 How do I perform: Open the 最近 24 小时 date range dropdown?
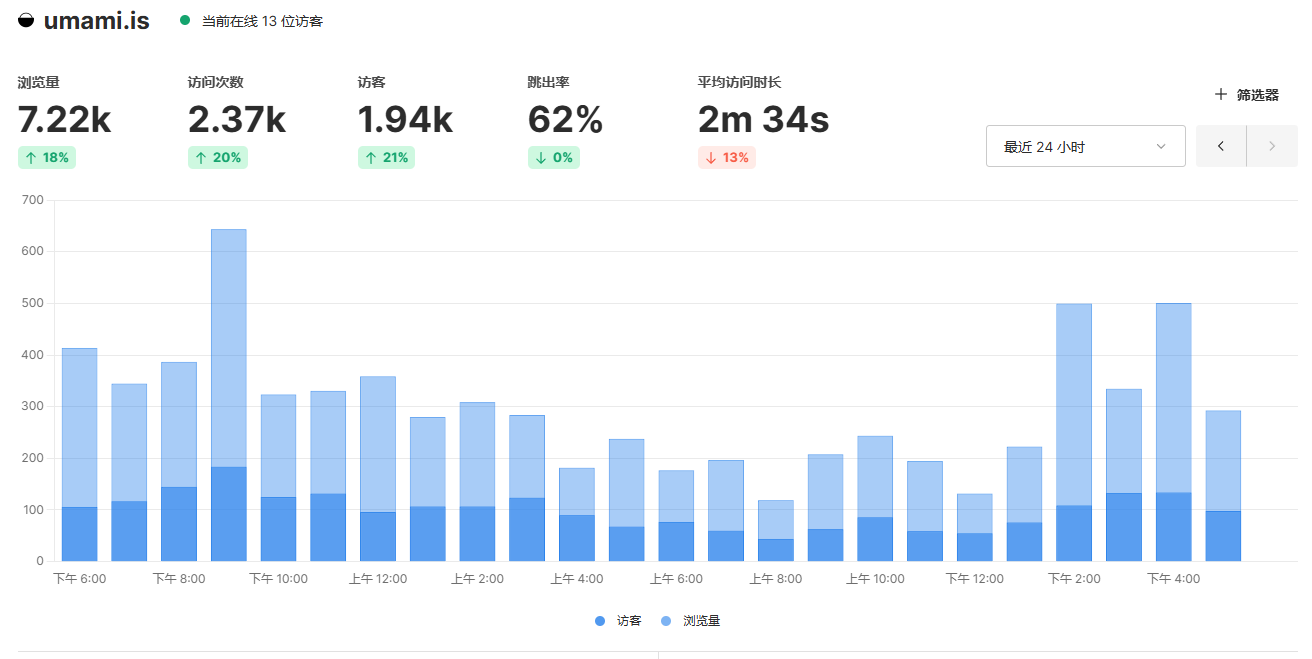pyautogui.click(x=1086, y=146)
